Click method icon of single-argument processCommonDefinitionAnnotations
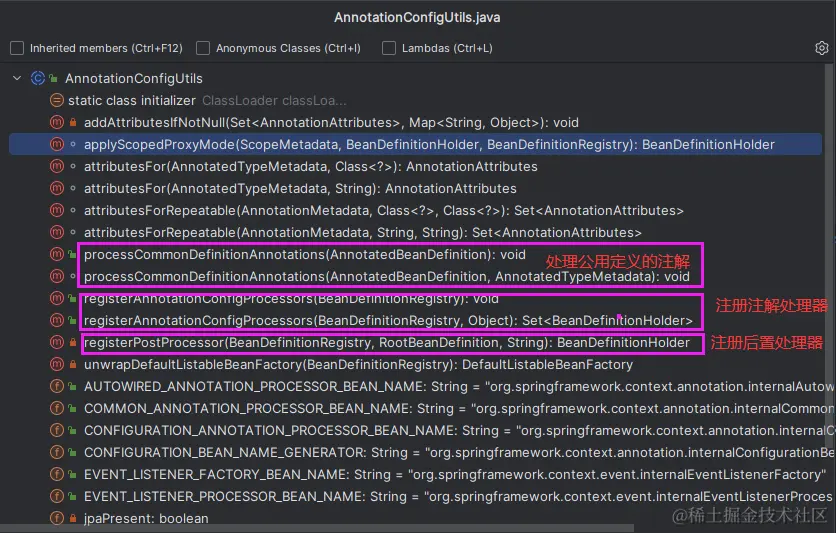This screenshot has width=836, height=533. click(x=57, y=254)
